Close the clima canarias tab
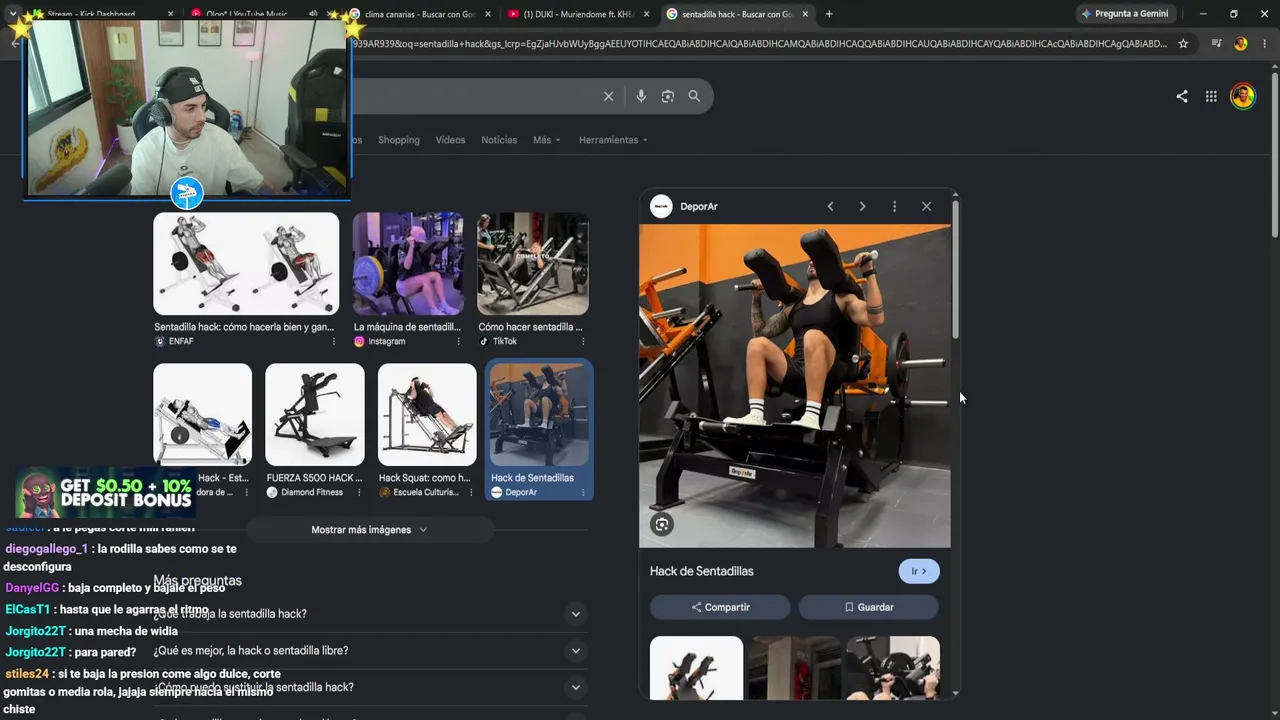This screenshot has width=1280, height=720. (x=488, y=14)
